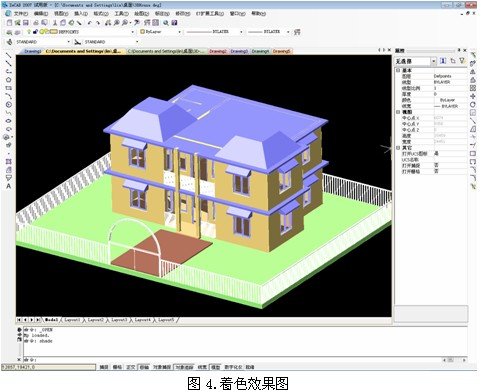492x392 pixels.
Task: Toggle 捕捉 snap in status bar
Action: 104,367
